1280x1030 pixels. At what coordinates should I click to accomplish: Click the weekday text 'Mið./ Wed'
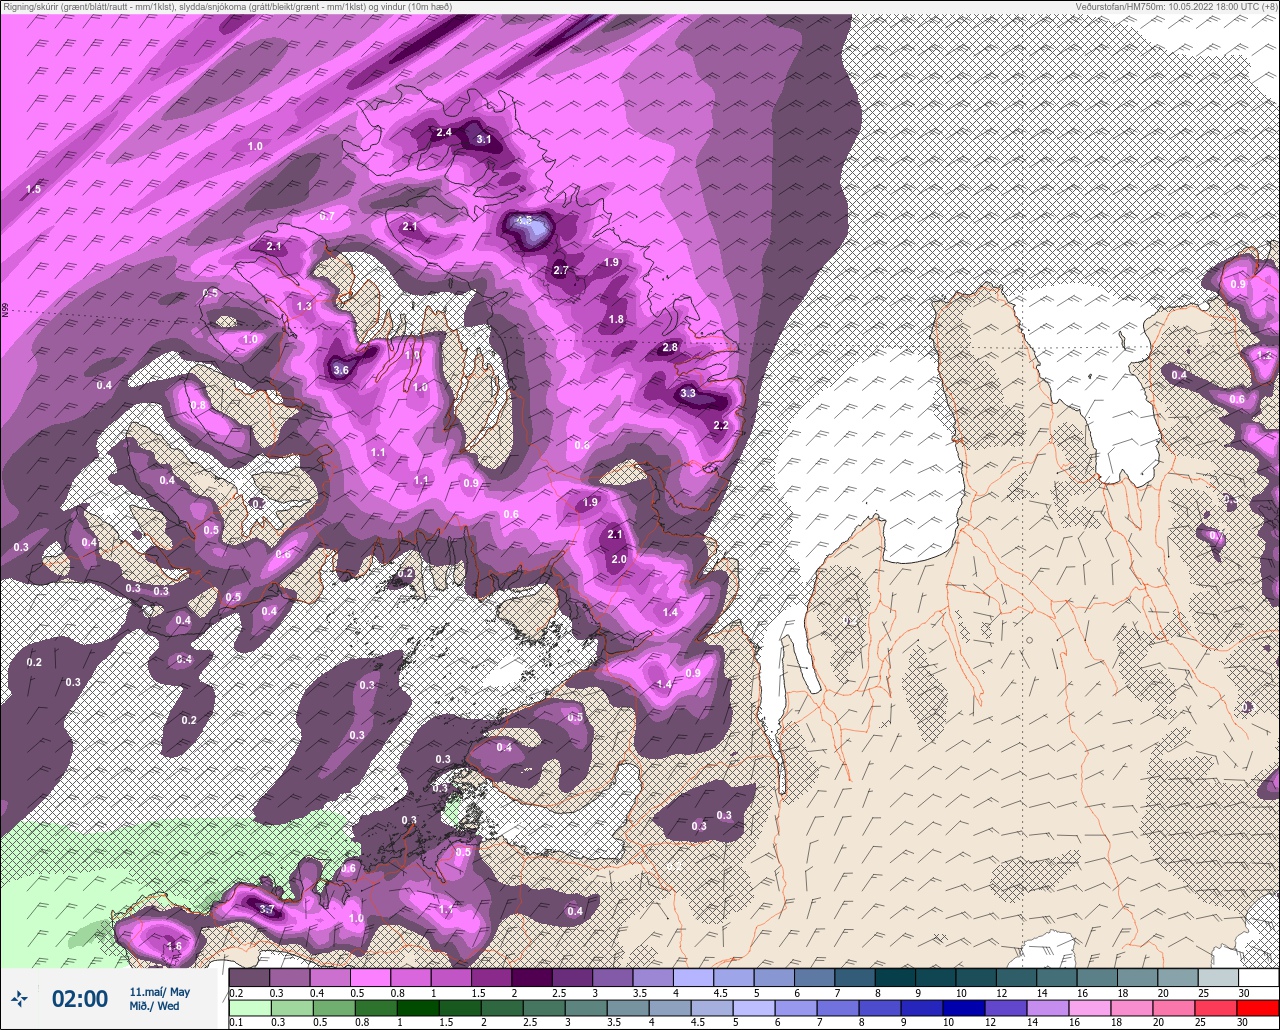154,1006
